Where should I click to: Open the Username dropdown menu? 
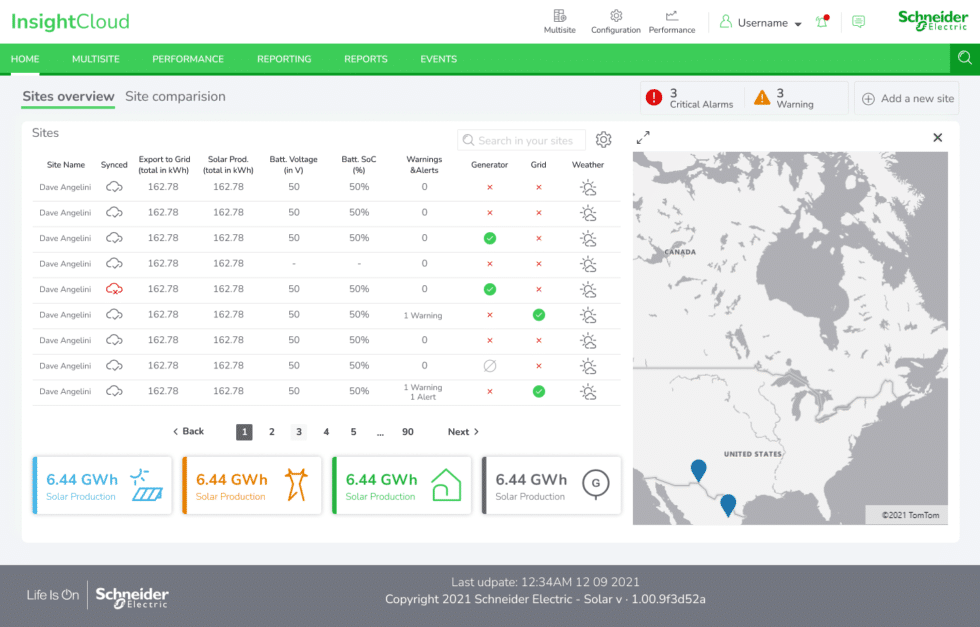click(x=761, y=23)
